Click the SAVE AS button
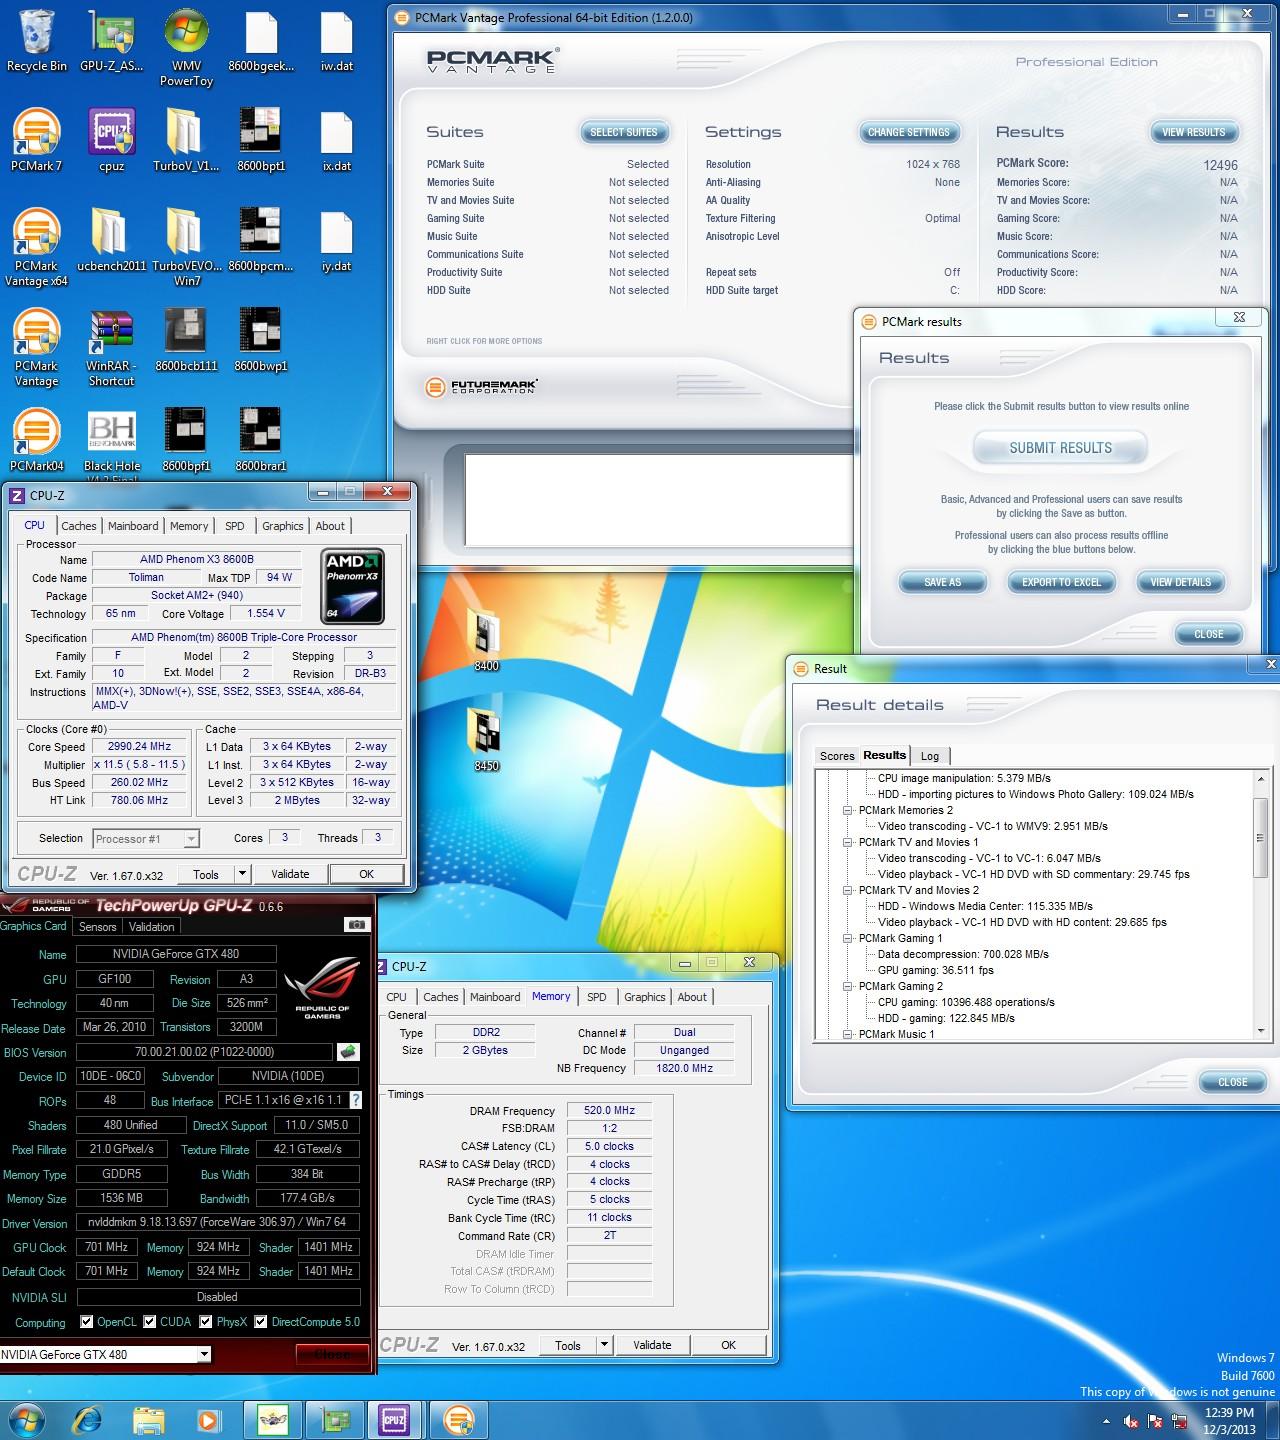This screenshot has width=1280, height=1440. point(942,582)
